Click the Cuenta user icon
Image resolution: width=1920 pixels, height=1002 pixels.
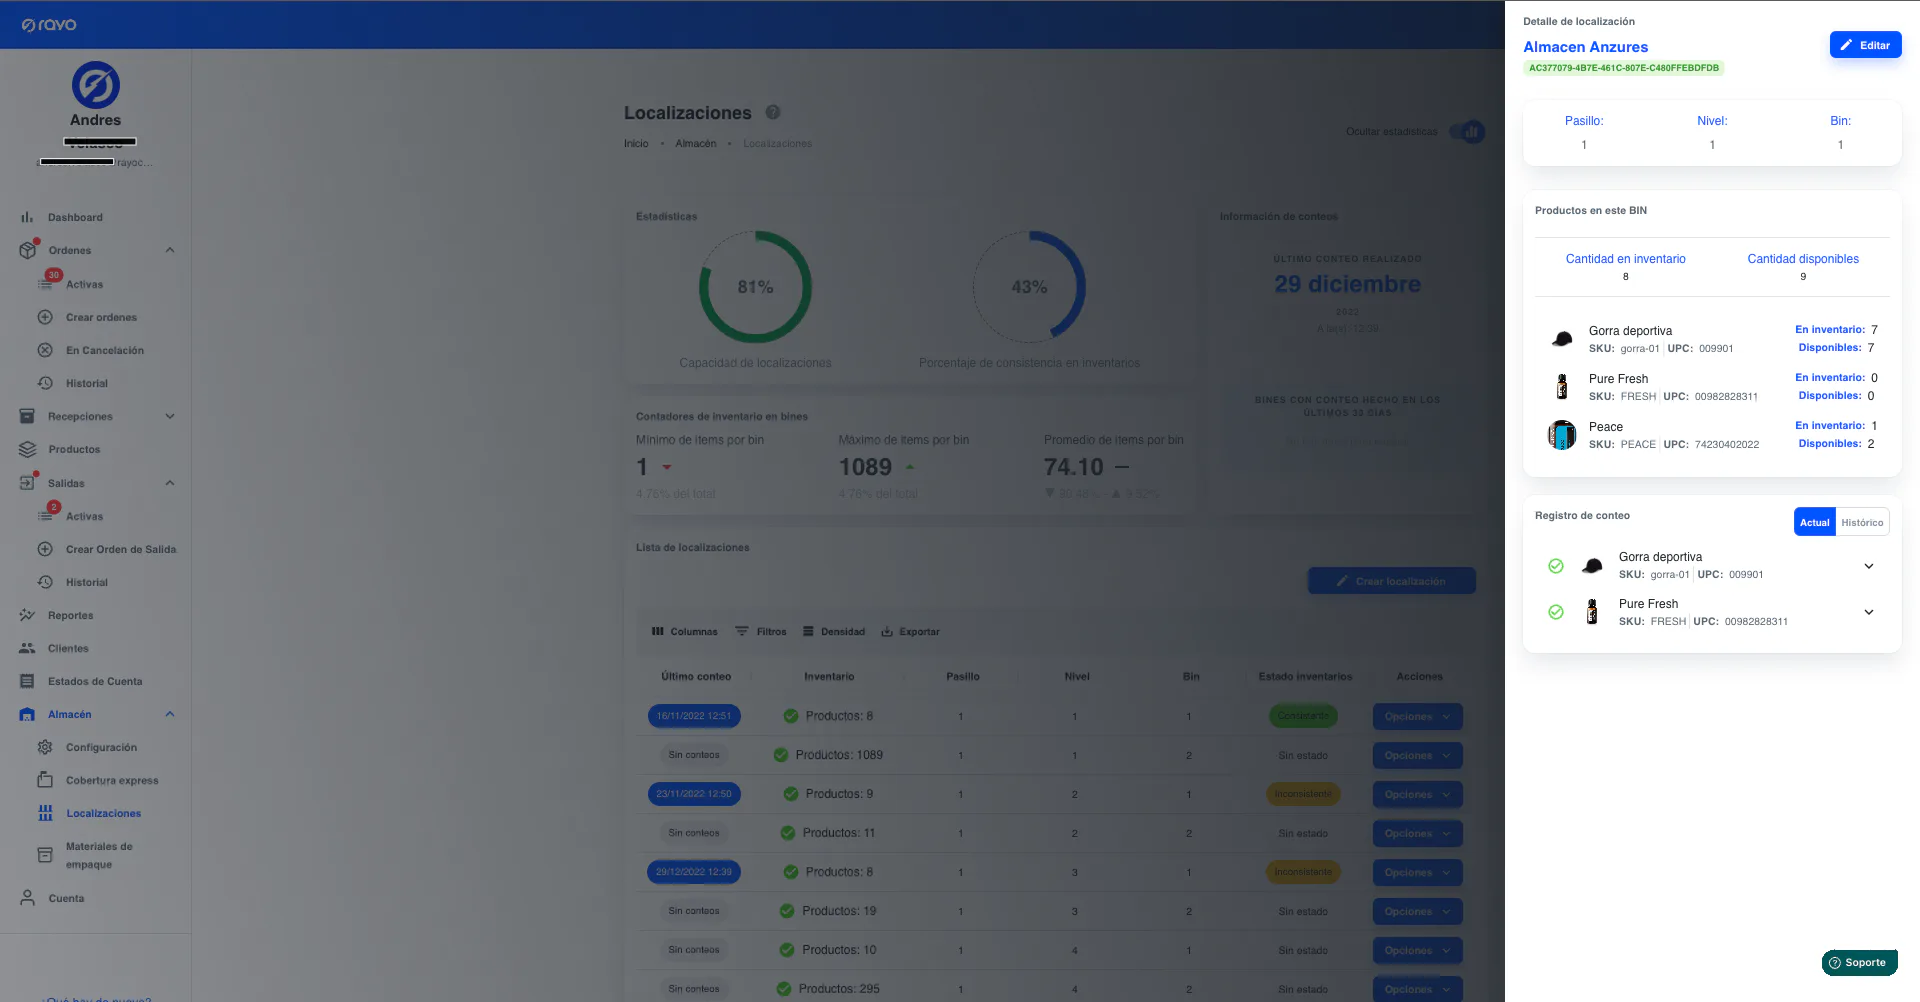coord(28,898)
